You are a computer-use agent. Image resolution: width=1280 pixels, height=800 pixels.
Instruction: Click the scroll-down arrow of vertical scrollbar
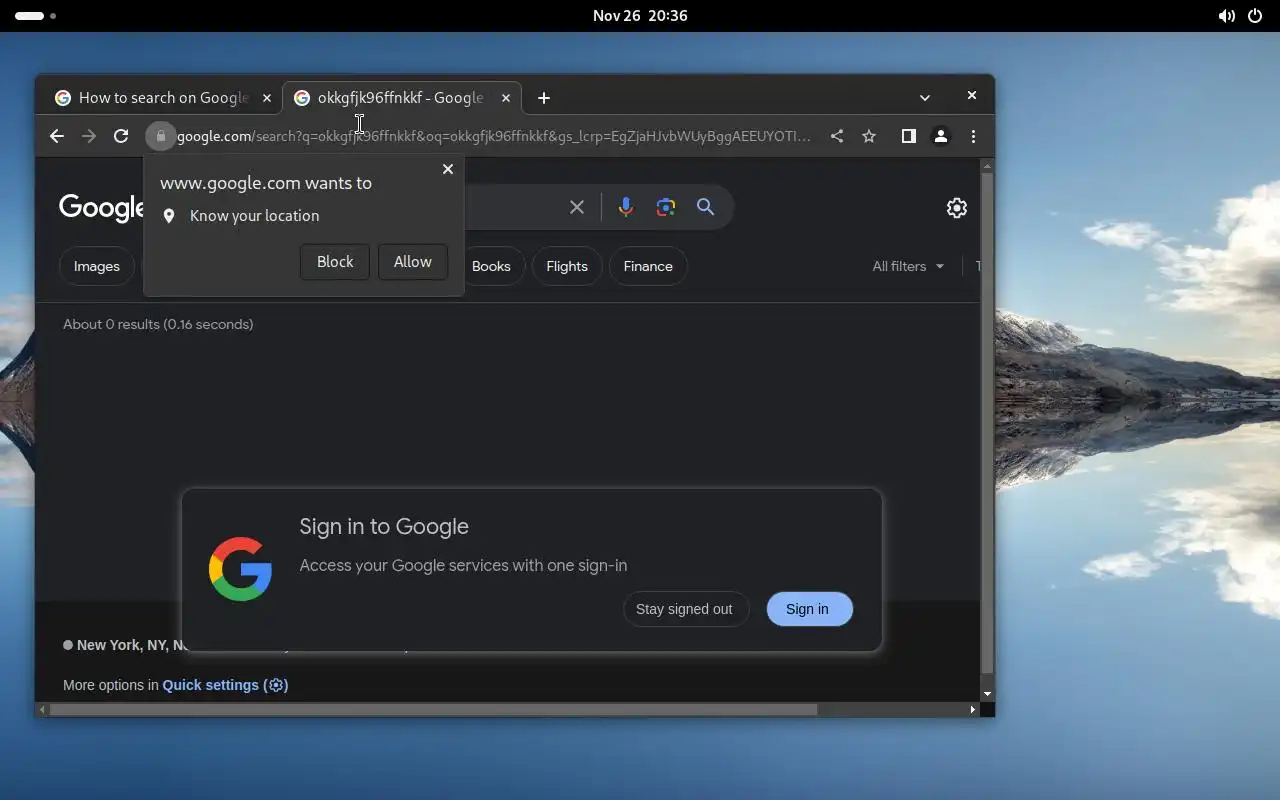[x=987, y=694]
